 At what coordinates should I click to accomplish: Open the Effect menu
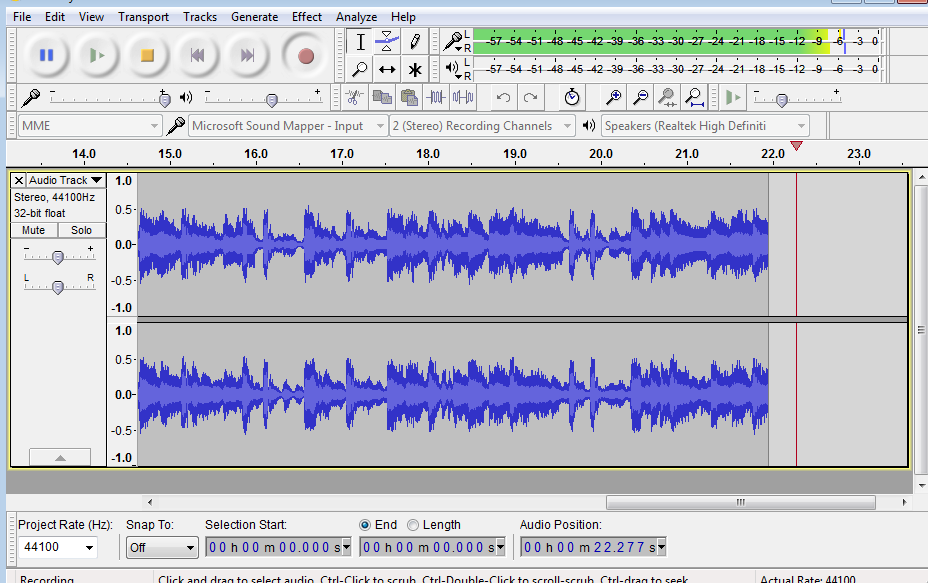(x=307, y=17)
